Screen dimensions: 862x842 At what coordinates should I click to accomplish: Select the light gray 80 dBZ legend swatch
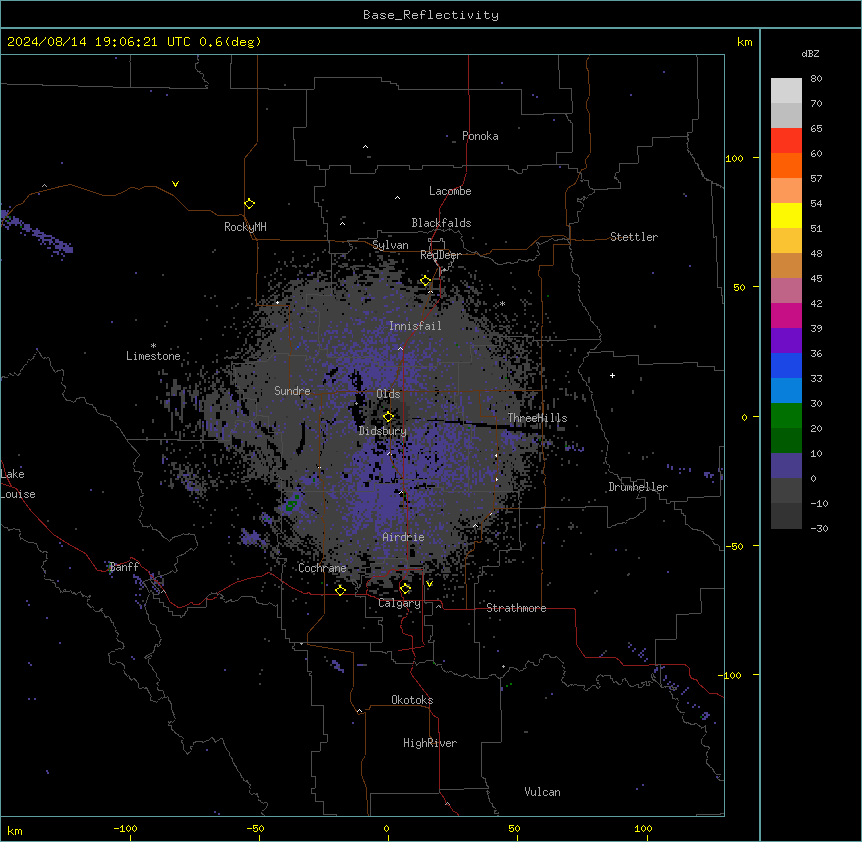pos(786,90)
